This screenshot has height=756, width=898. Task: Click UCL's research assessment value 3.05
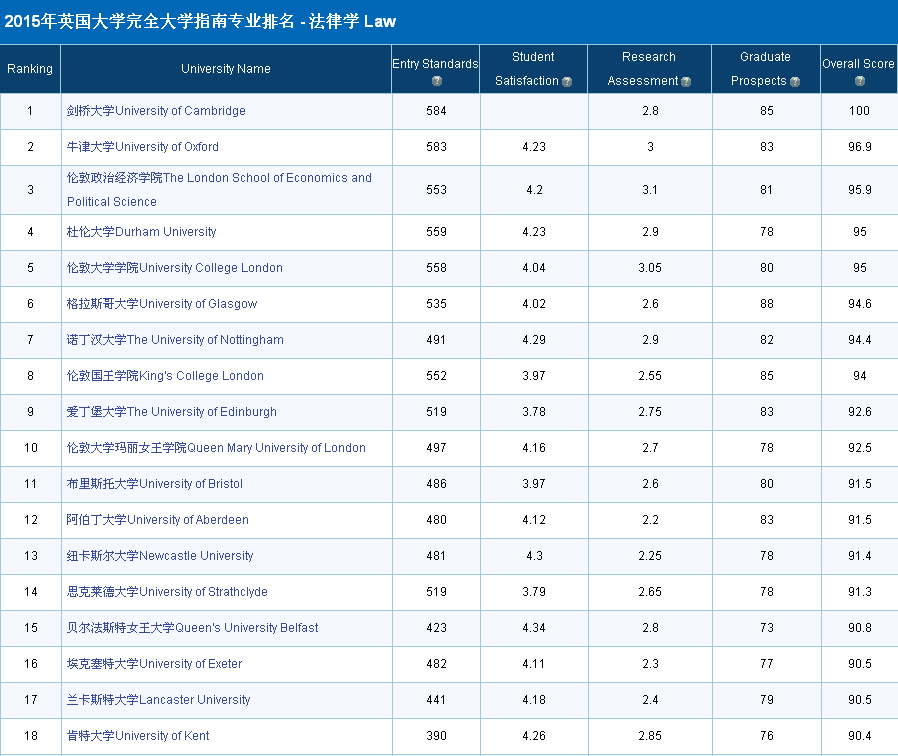(x=650, y=267)
